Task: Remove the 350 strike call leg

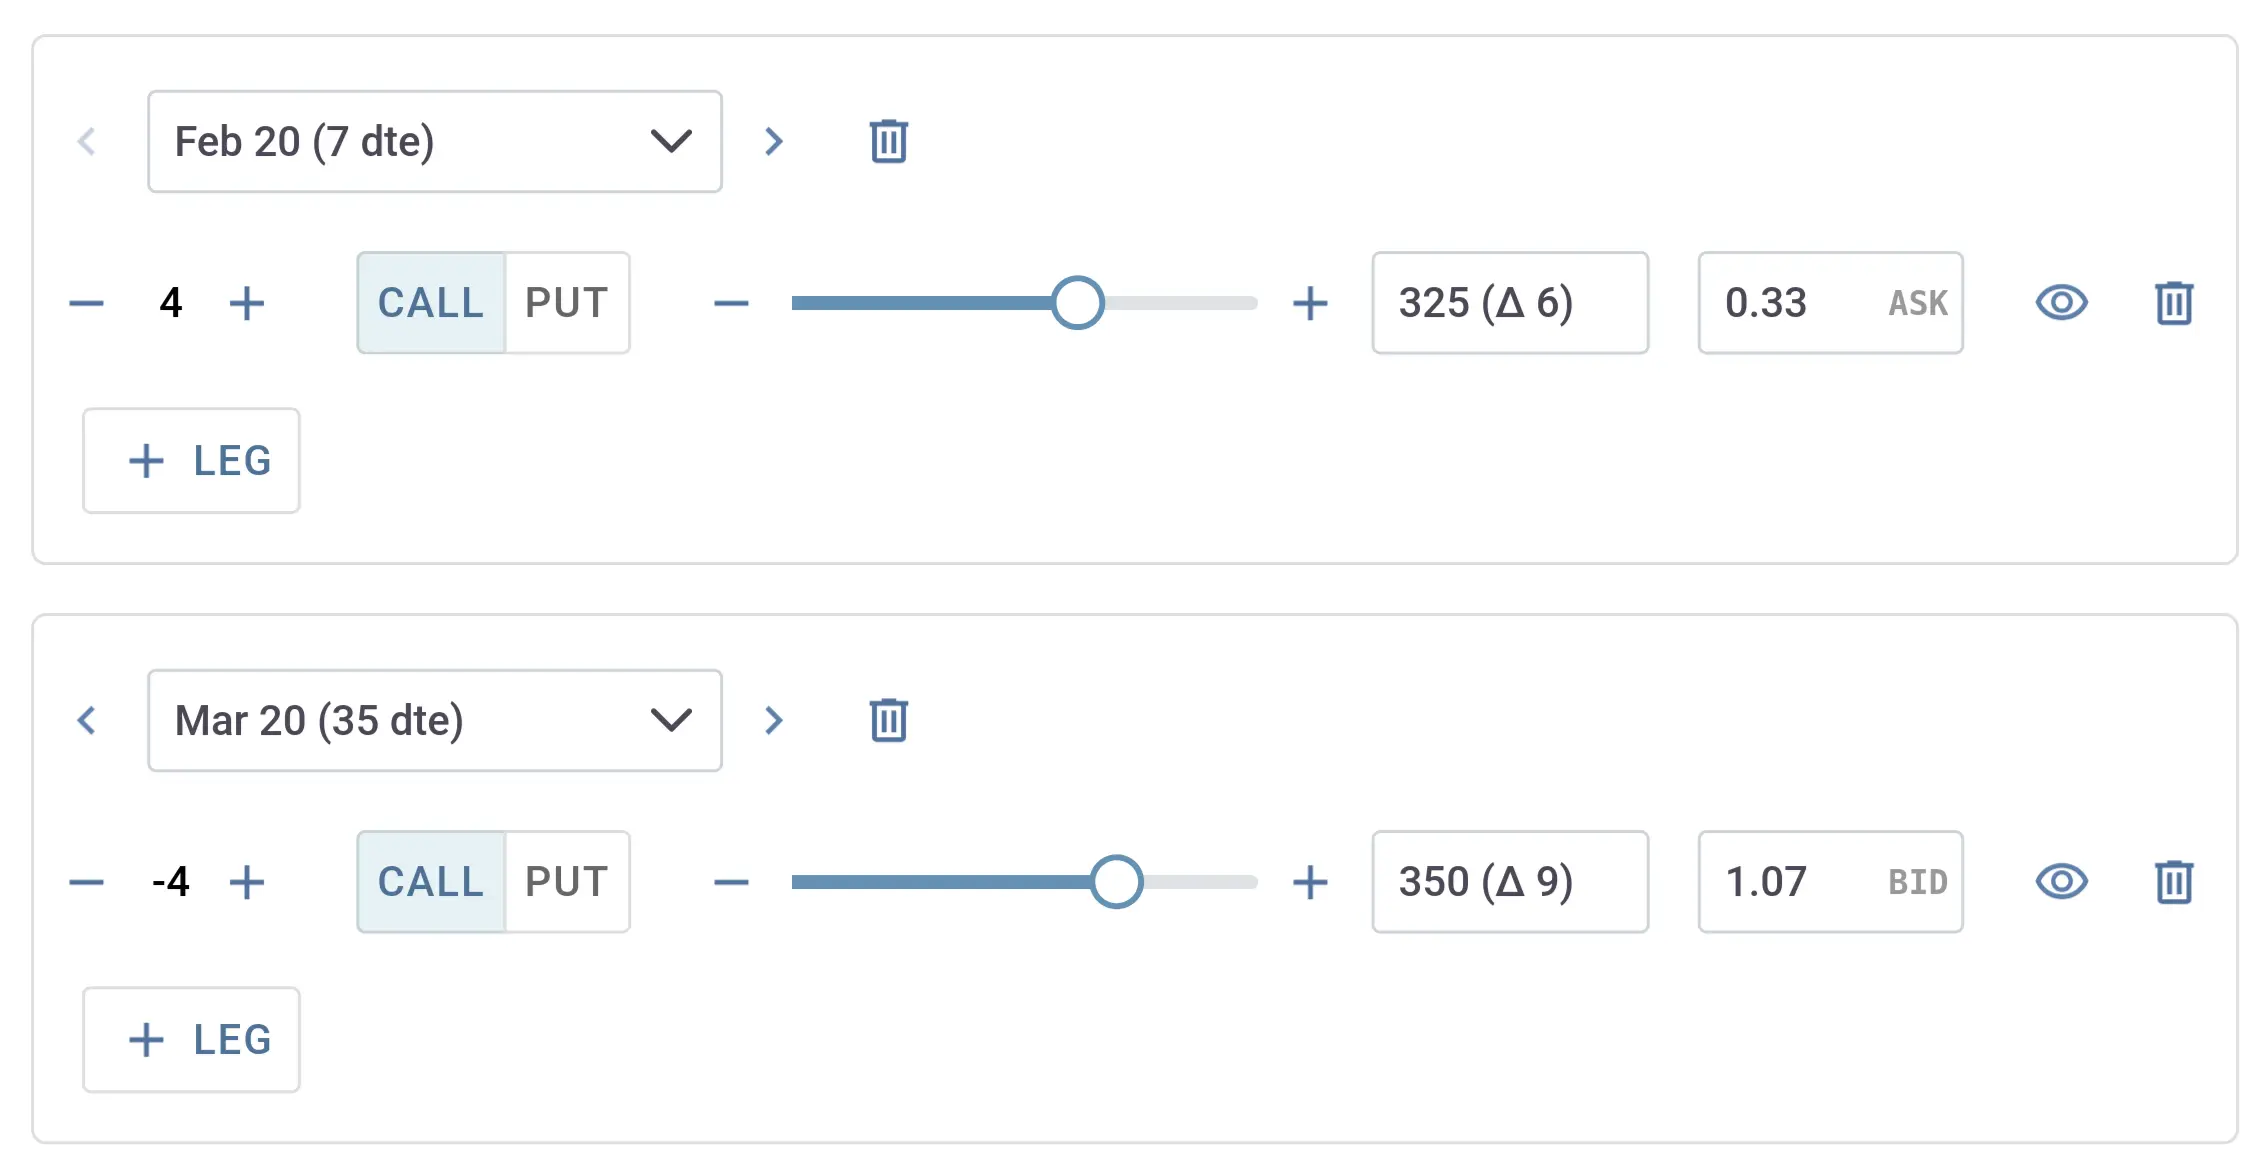Action: pyautogui.click(x=2172, y=881)
